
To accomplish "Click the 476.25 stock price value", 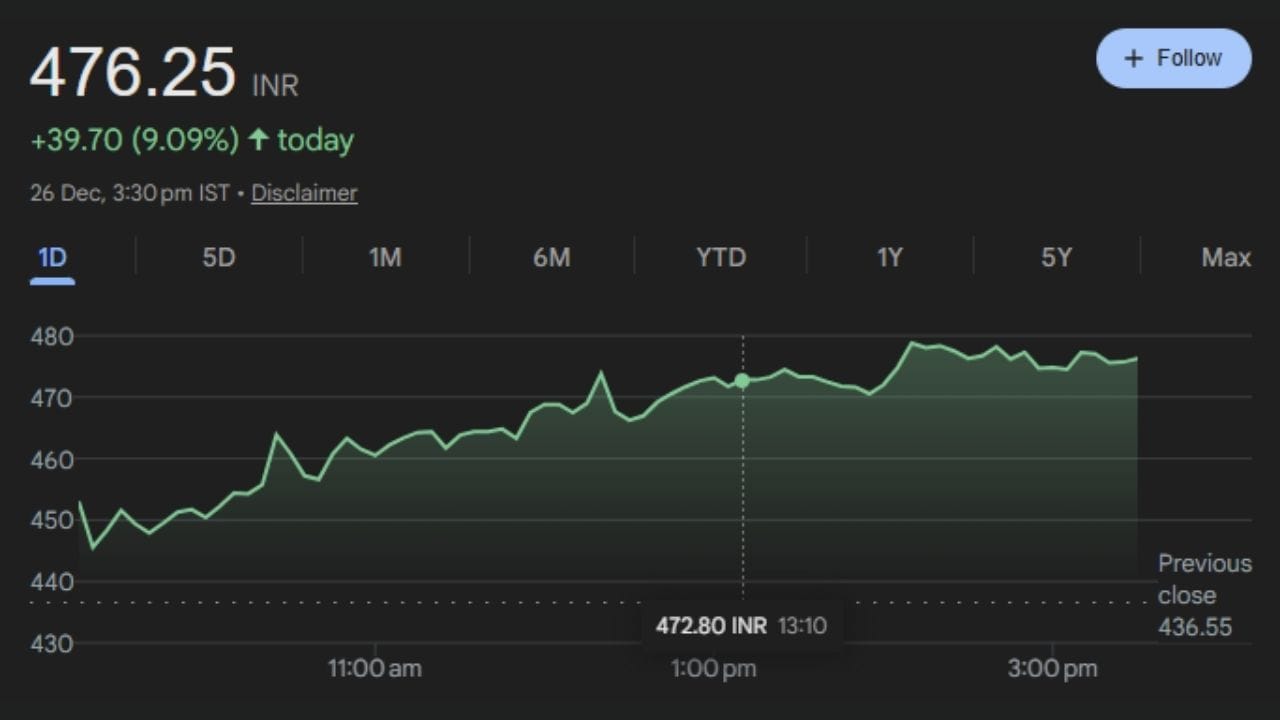I will (133, 73).
